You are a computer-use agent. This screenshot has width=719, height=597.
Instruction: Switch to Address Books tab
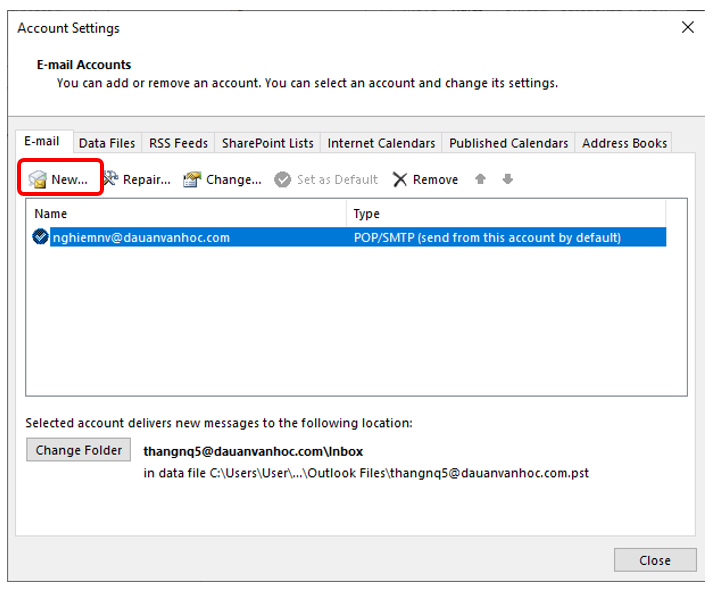[624, 143]
